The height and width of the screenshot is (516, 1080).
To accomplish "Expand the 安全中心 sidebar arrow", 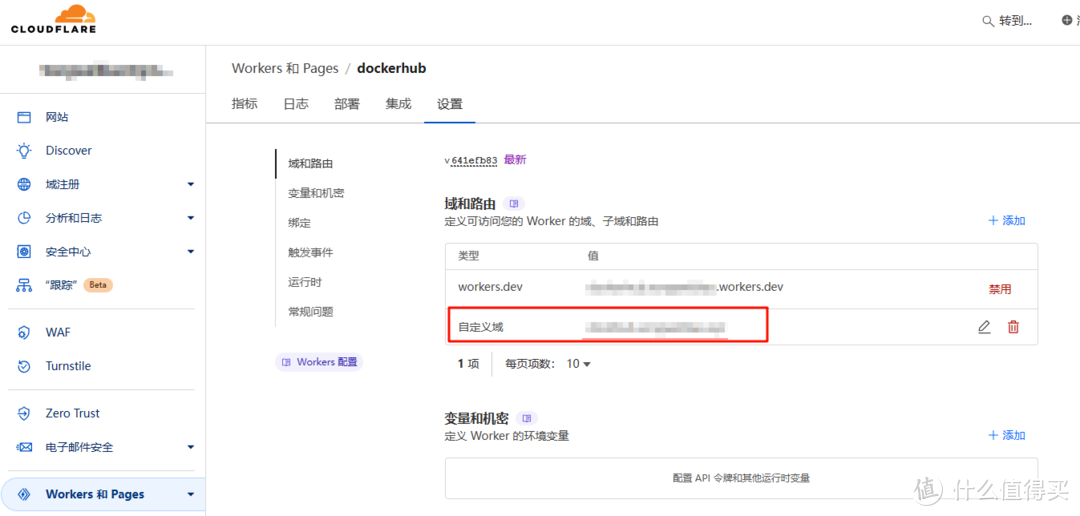I will pyautogui.click(x=191, y=252).
